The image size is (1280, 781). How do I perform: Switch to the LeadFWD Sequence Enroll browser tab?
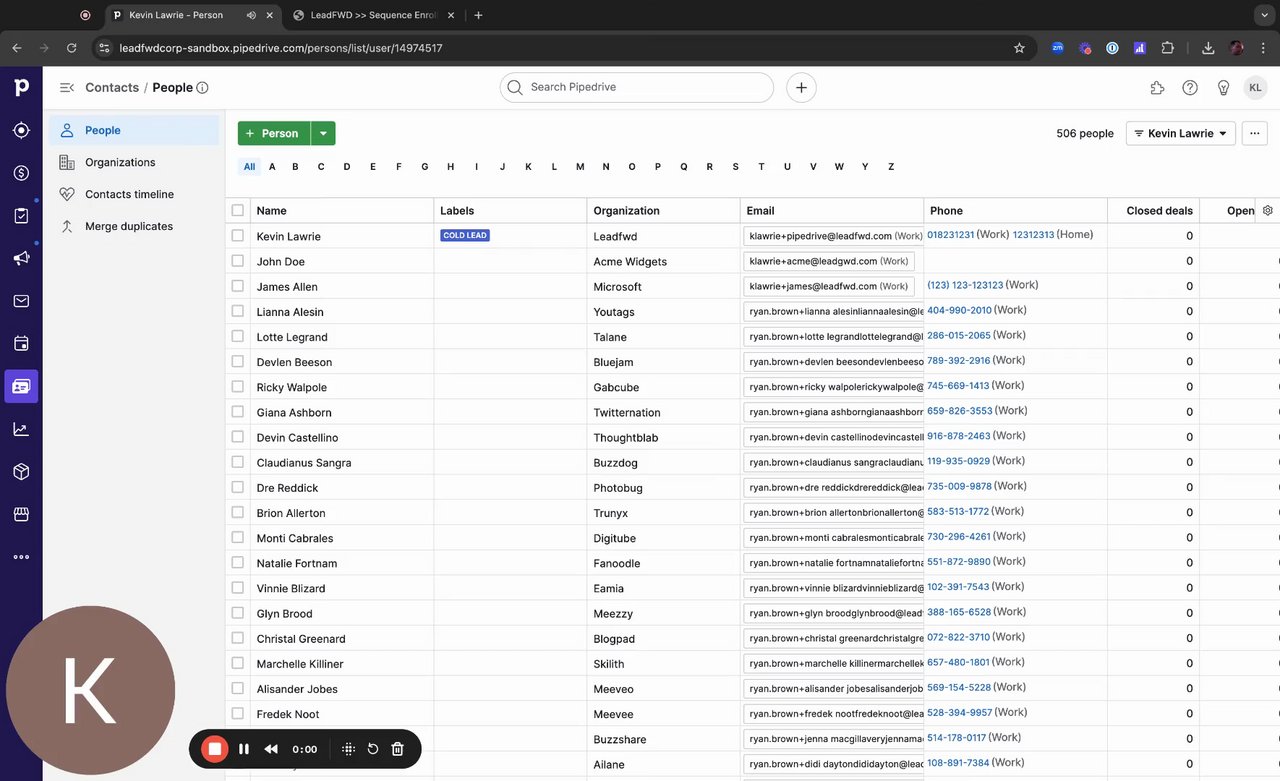tap(373, 15)
